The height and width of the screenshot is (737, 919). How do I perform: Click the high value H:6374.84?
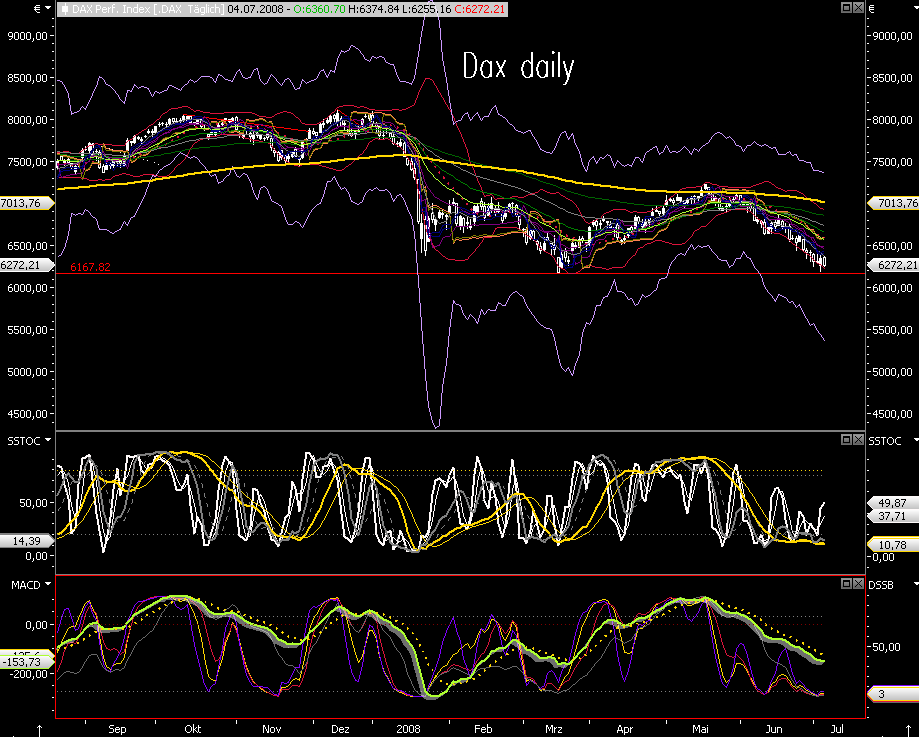[374, 9]
